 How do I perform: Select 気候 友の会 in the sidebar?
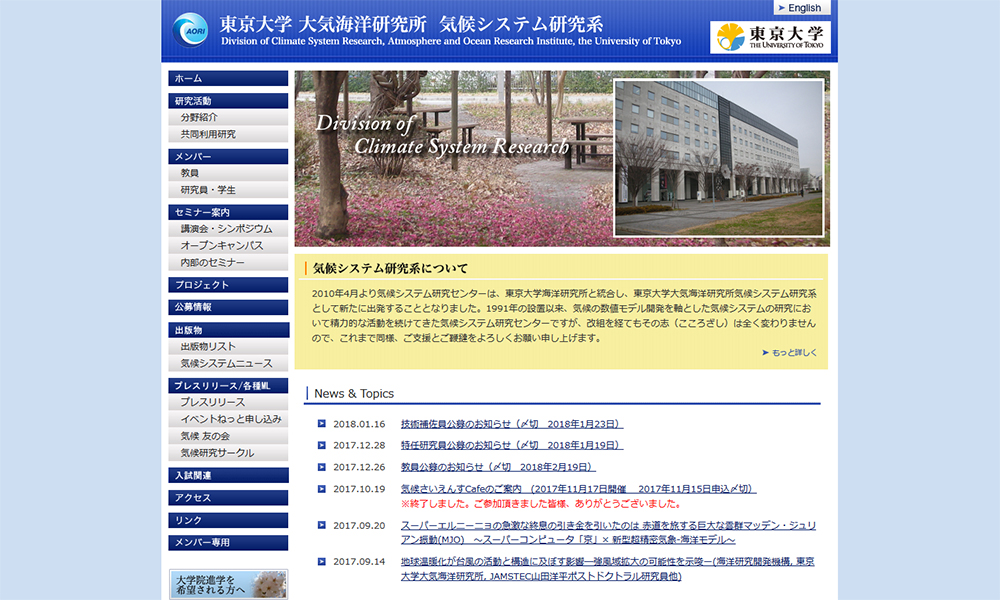click(x=228, y=435)
